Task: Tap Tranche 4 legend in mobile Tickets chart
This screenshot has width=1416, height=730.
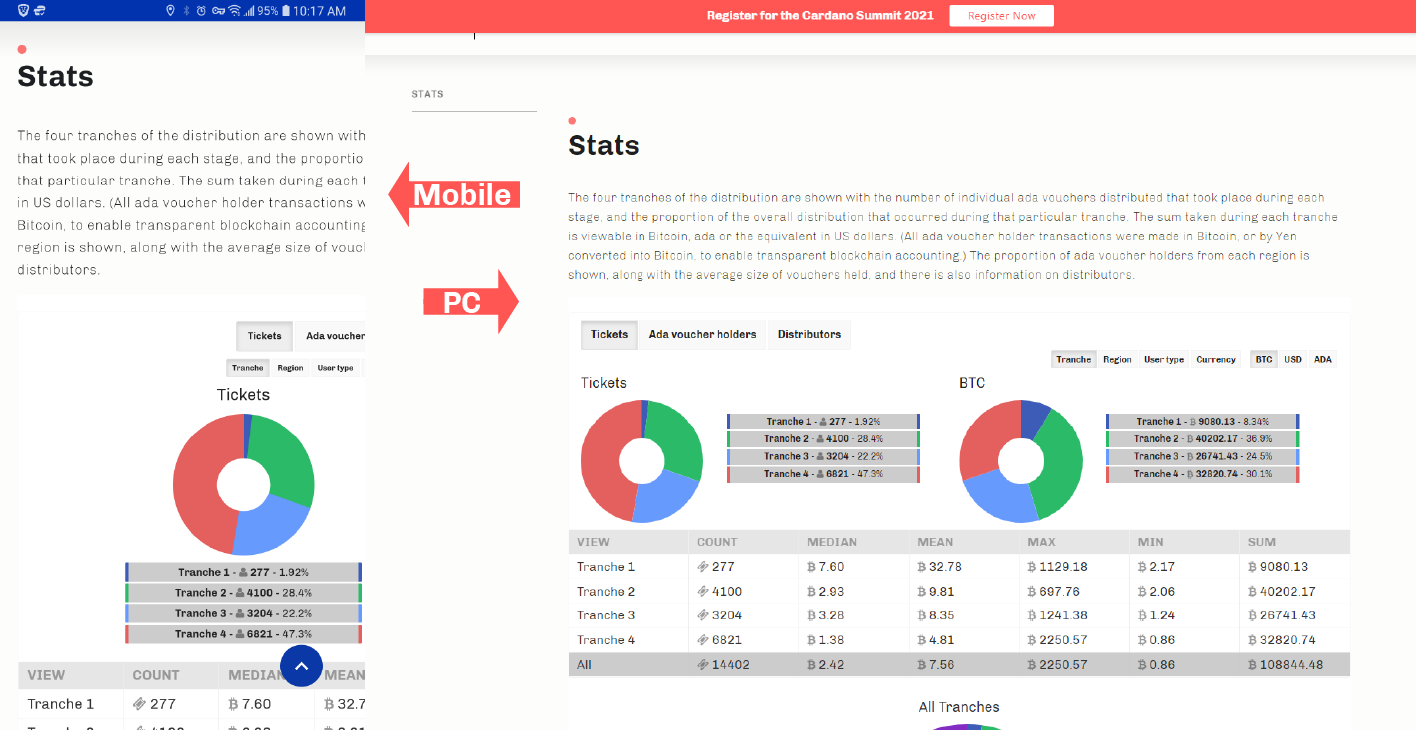Action: 243,634
